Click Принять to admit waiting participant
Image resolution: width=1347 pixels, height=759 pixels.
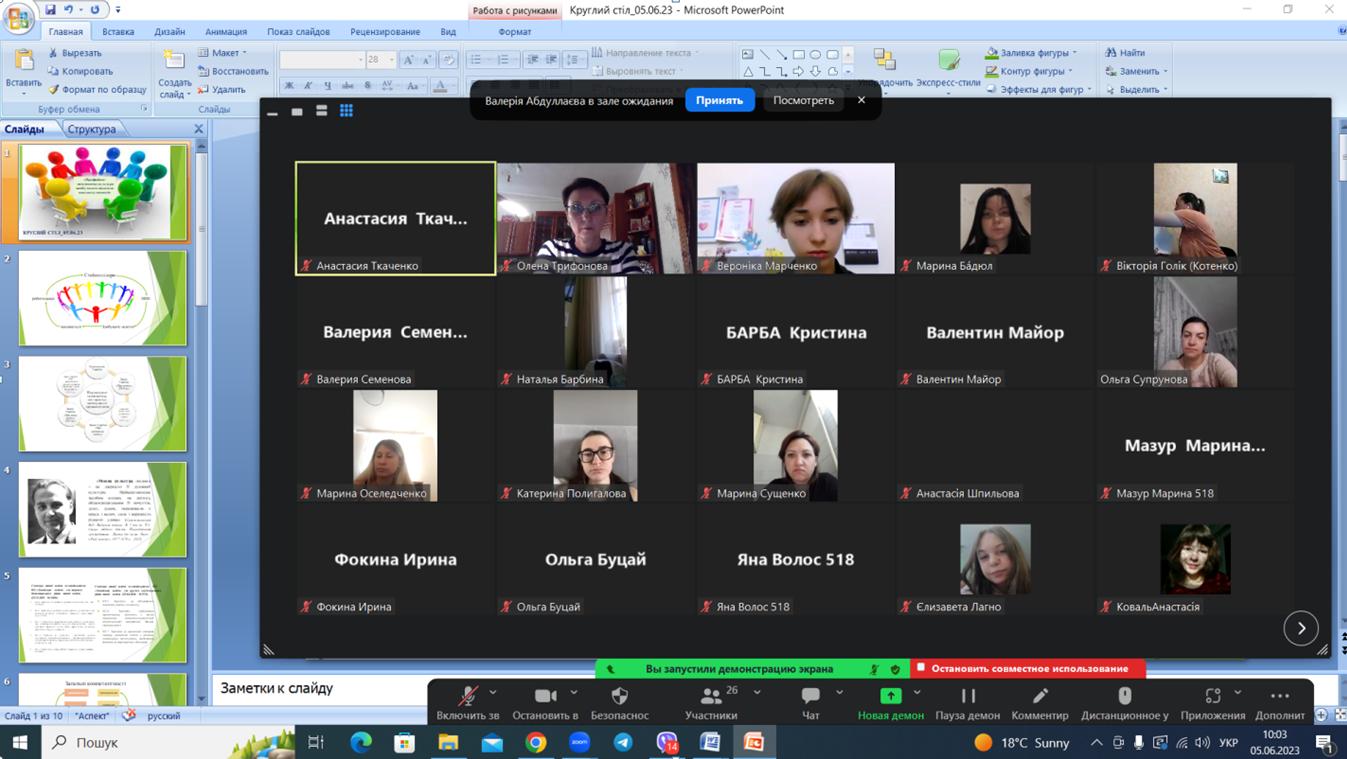pos(719,100)
